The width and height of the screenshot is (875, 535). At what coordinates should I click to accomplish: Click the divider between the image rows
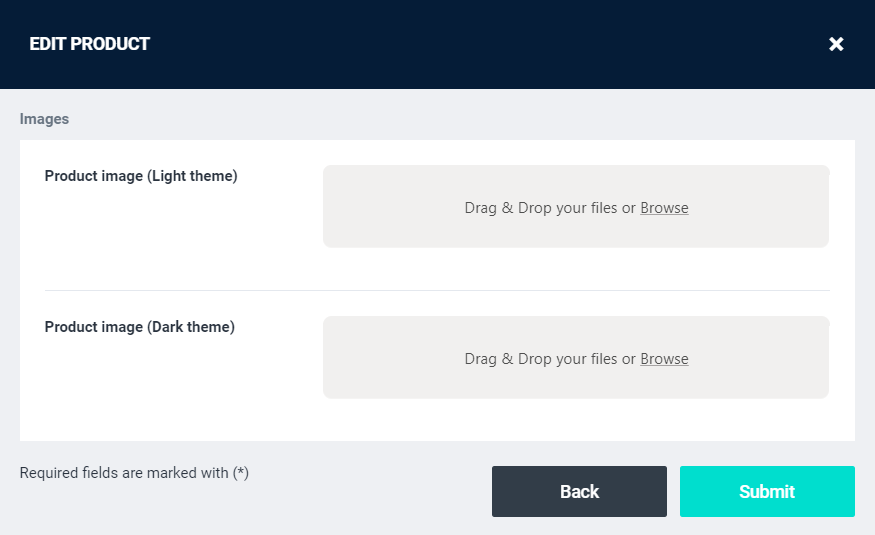437,290
